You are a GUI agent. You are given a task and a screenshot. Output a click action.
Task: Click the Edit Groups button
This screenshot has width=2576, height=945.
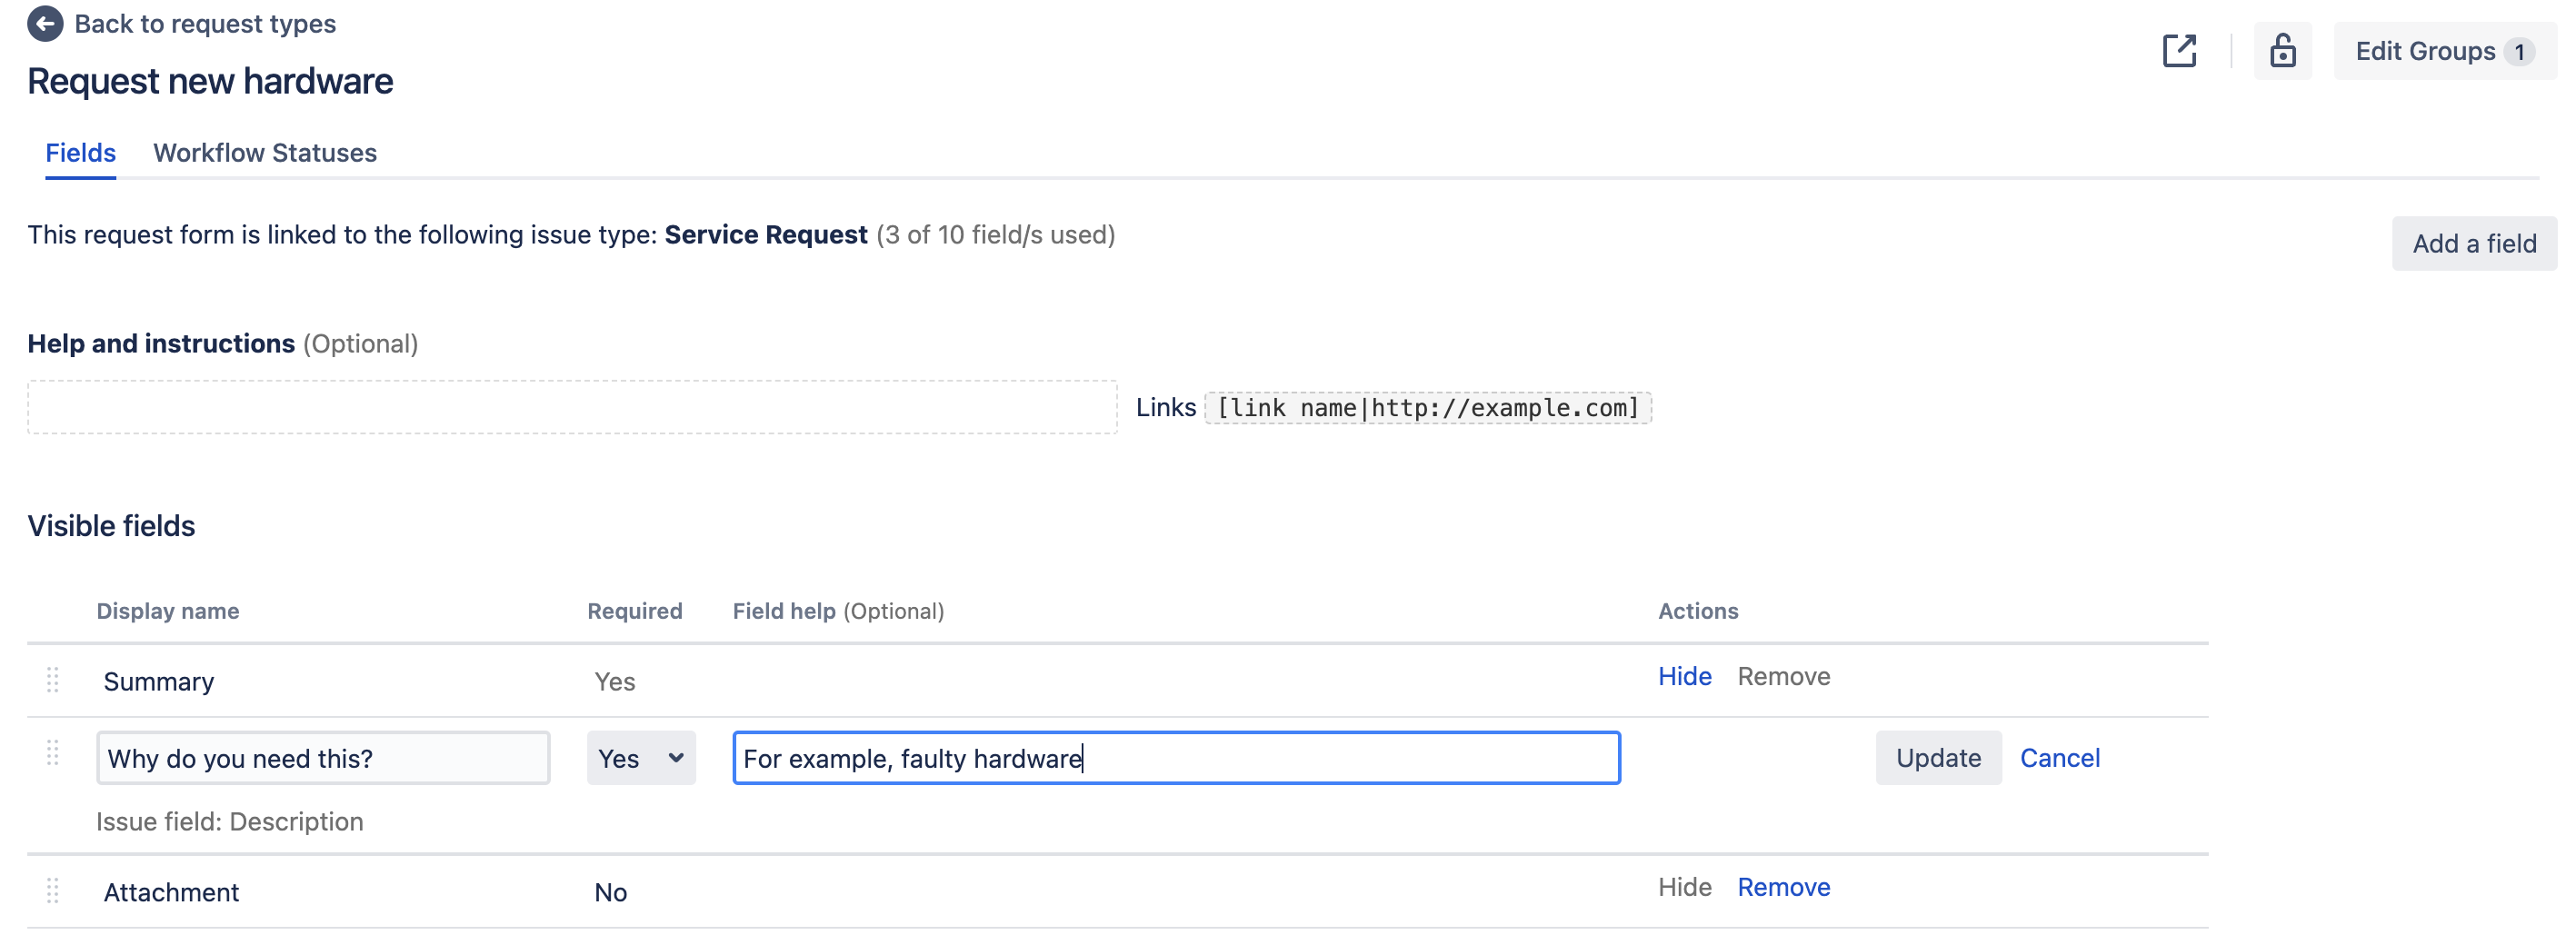[2443, 51]
